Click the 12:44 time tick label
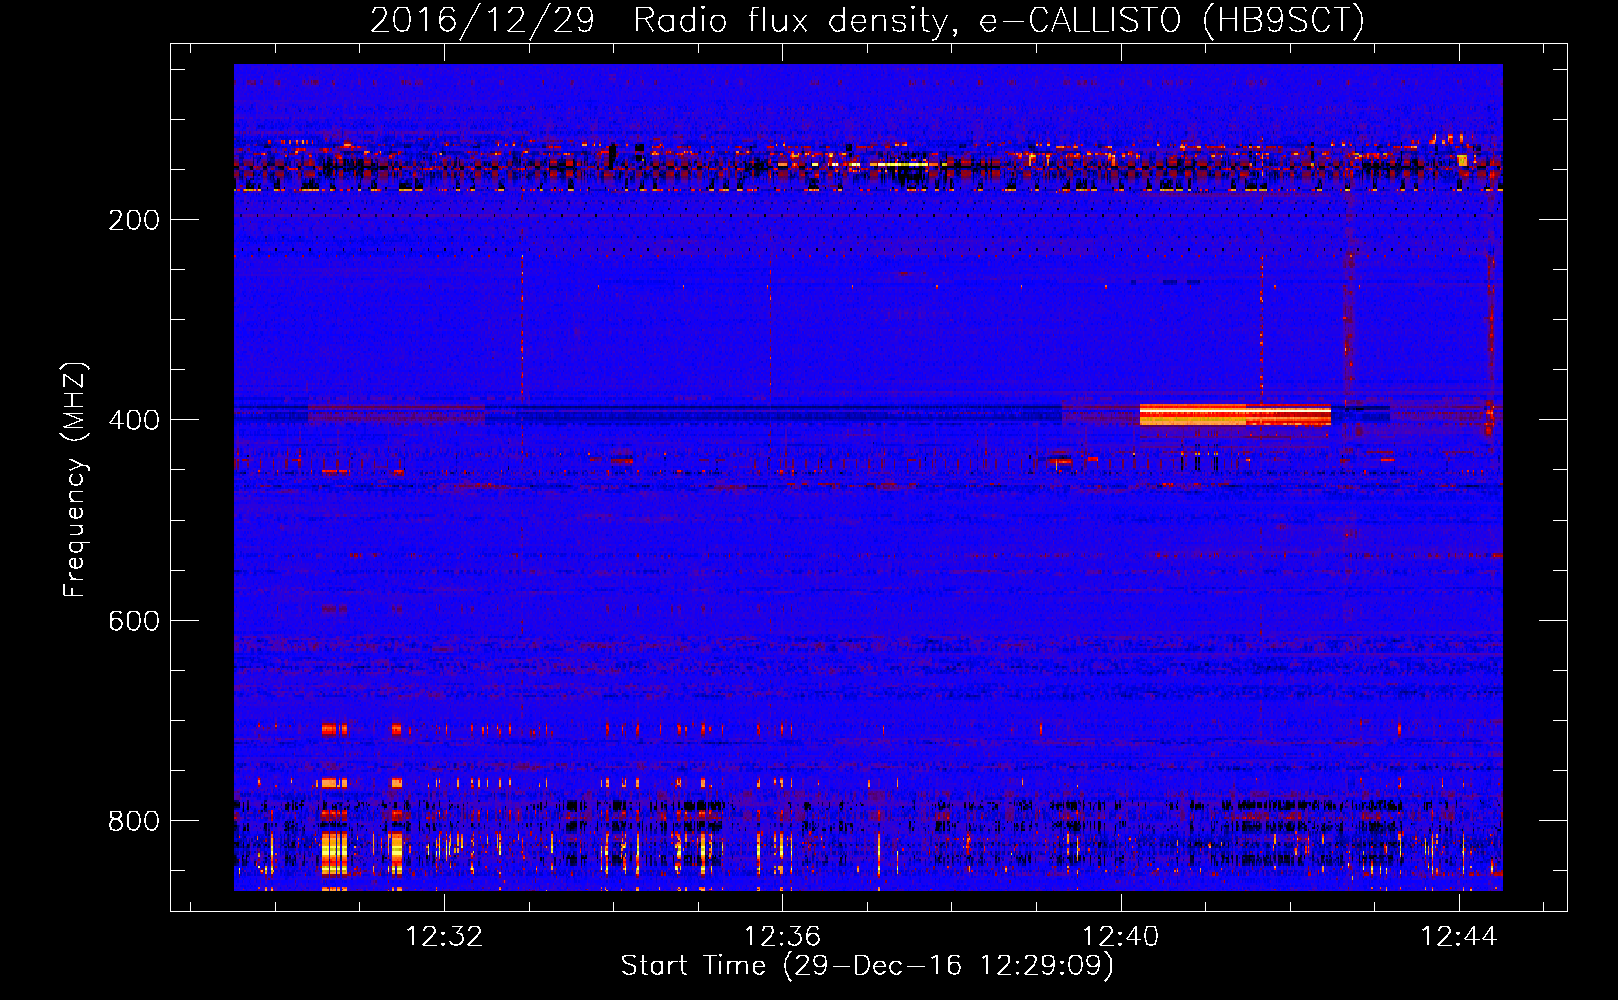This screenshot has height=1000, width=1618. tap(1459, 937)
